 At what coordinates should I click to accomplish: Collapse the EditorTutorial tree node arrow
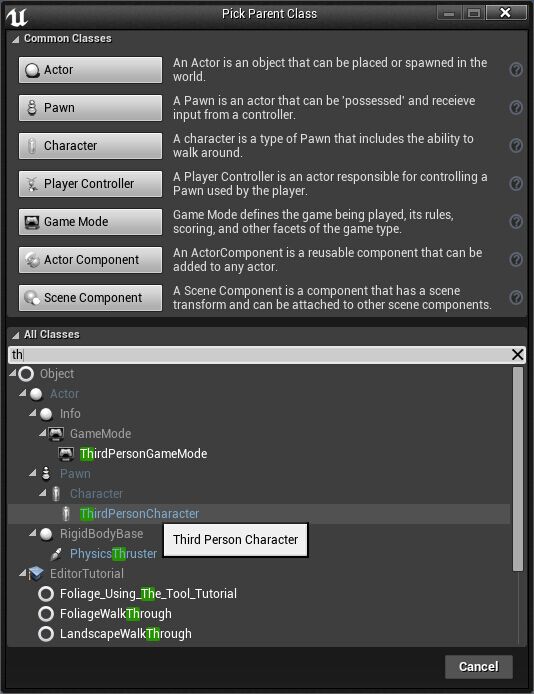coord(23,573)
